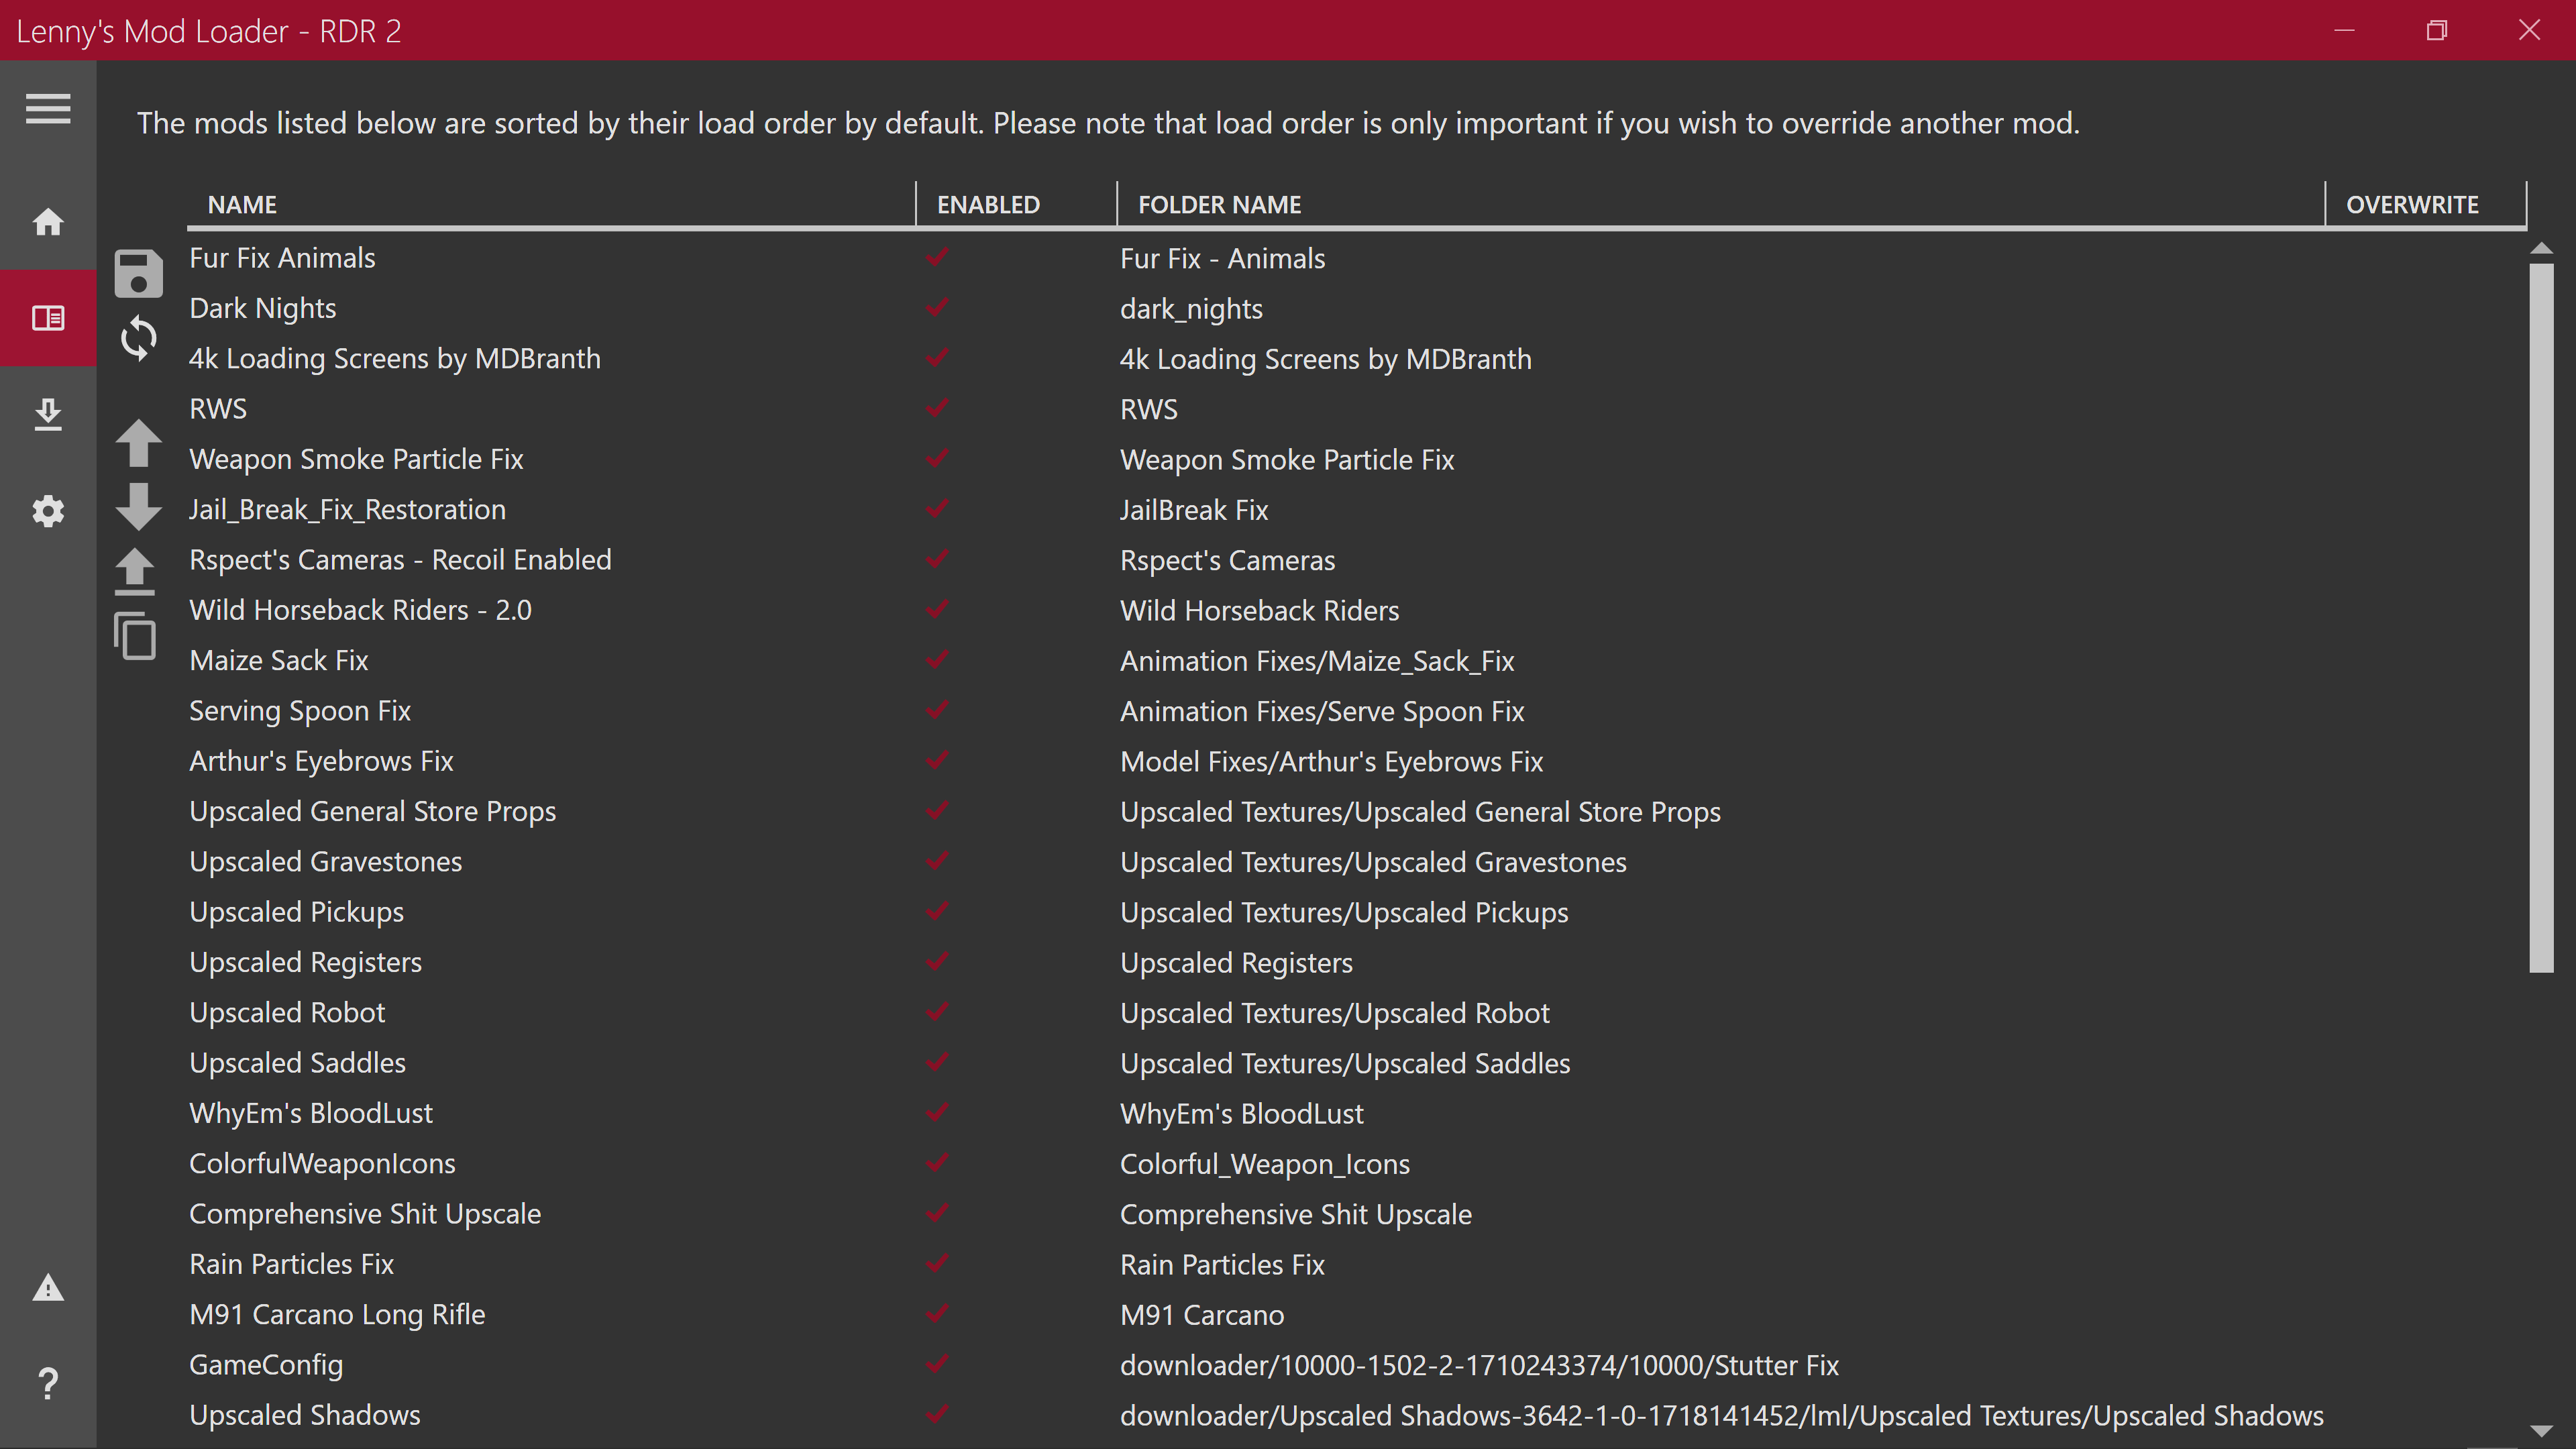This screenshot has height=1449, width=2576.
Task: Click the scrollbar down arrow
Action: click(2541, 1431)
